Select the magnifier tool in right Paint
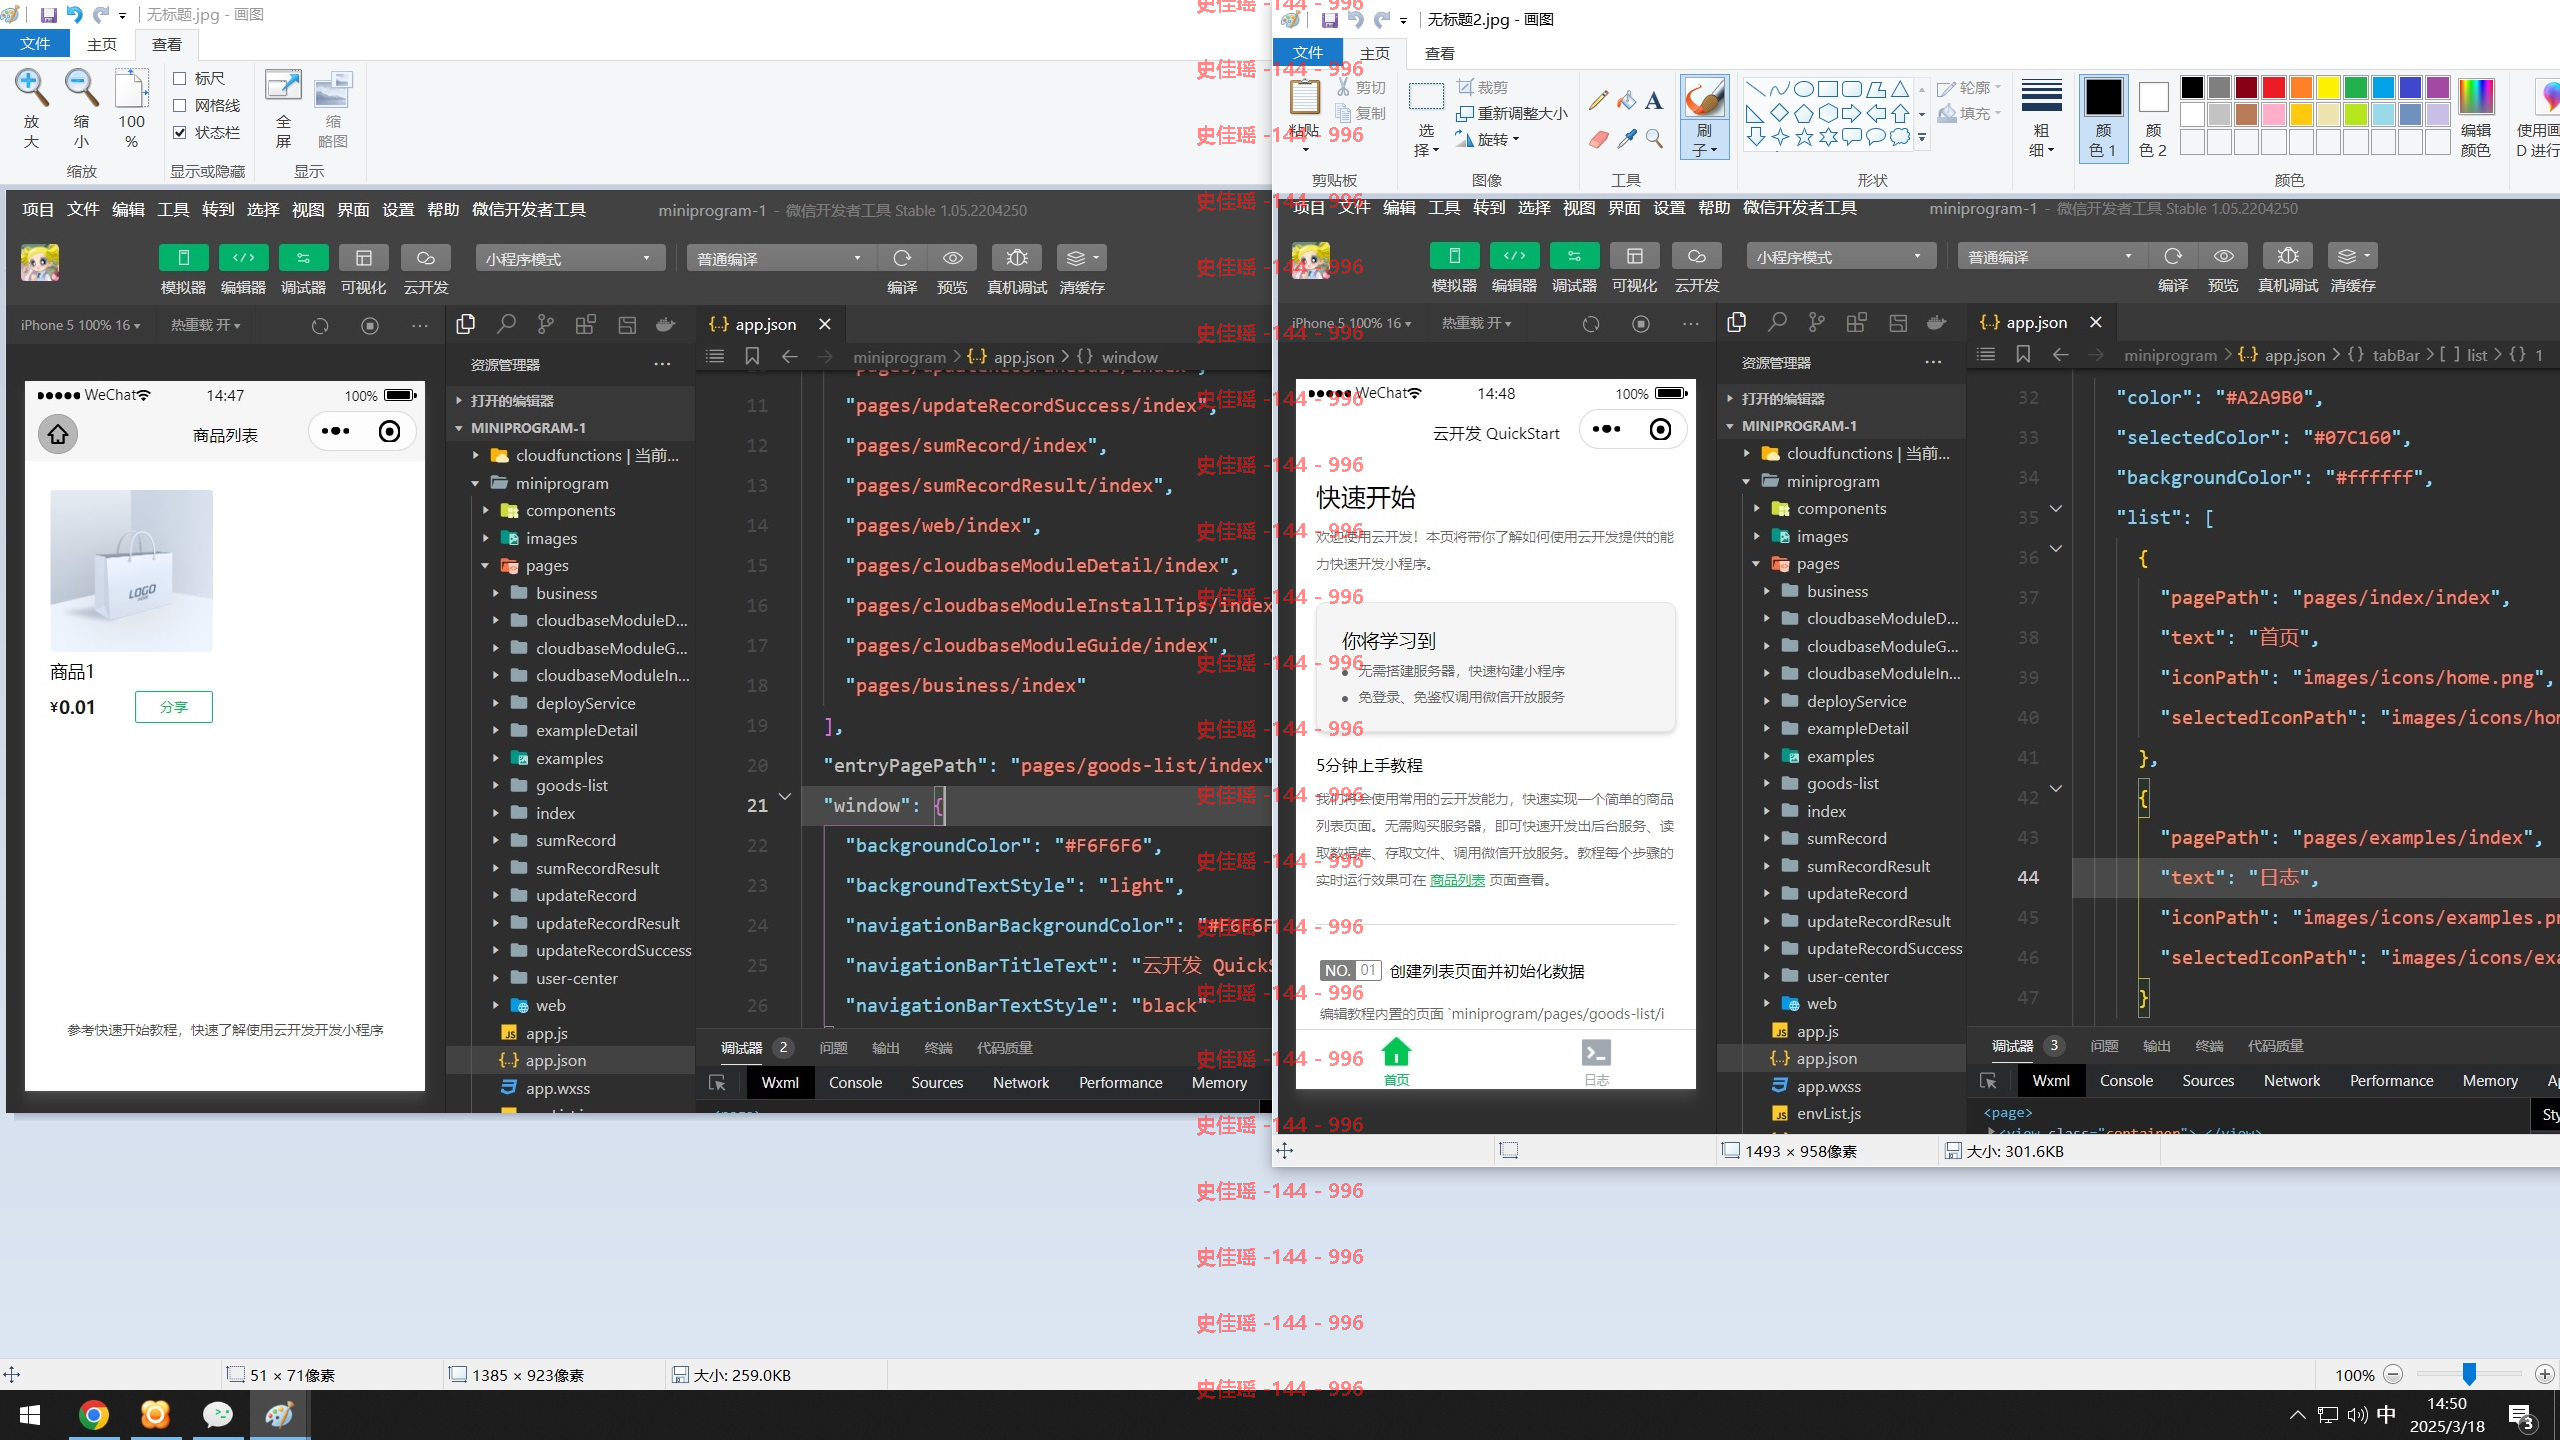 1654,138
